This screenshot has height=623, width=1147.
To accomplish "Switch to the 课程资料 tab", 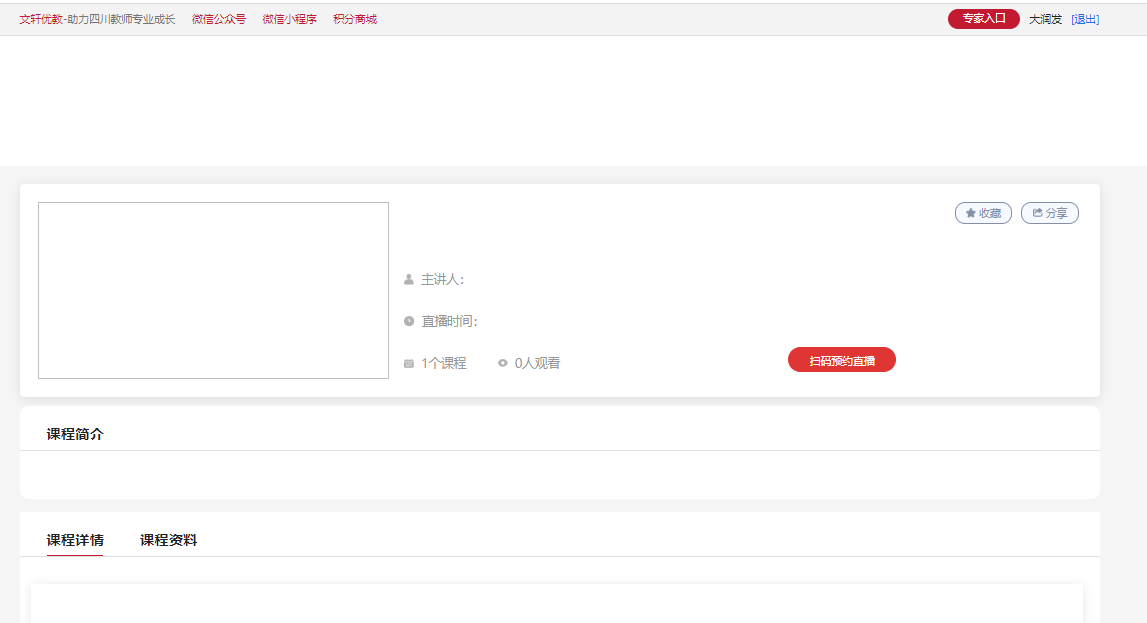I will 168,540.
